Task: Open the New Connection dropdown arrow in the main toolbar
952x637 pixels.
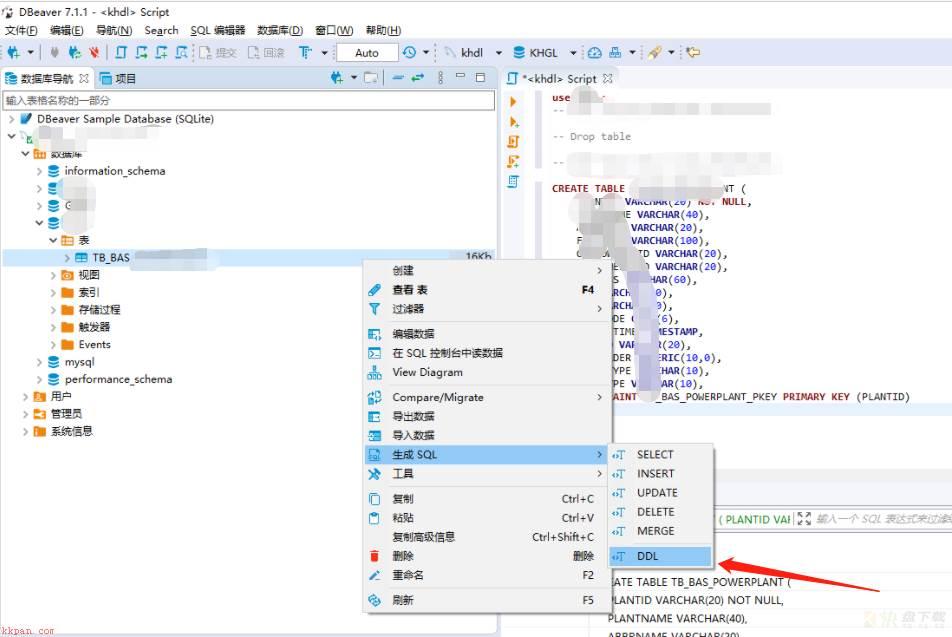Action: pos(30,52)
